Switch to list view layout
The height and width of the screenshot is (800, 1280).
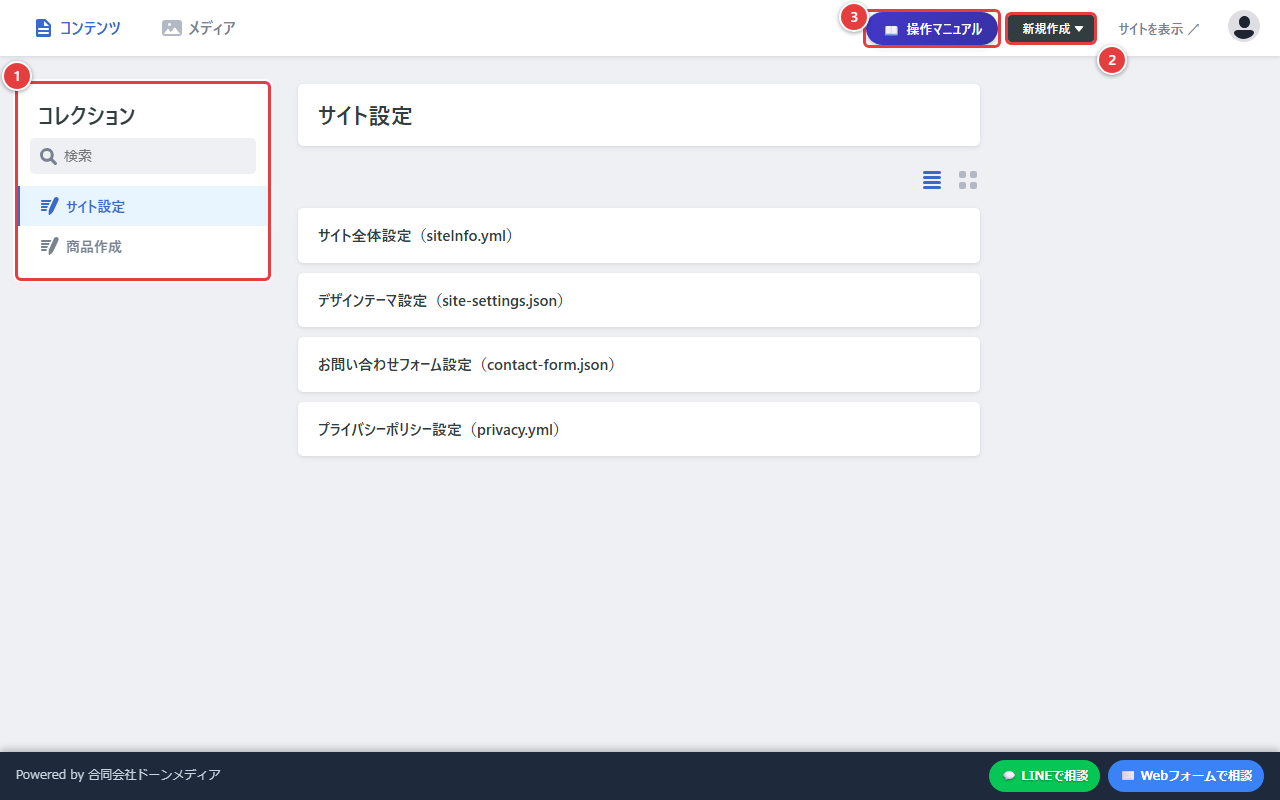pyautogui.click(x=932, y=180)
